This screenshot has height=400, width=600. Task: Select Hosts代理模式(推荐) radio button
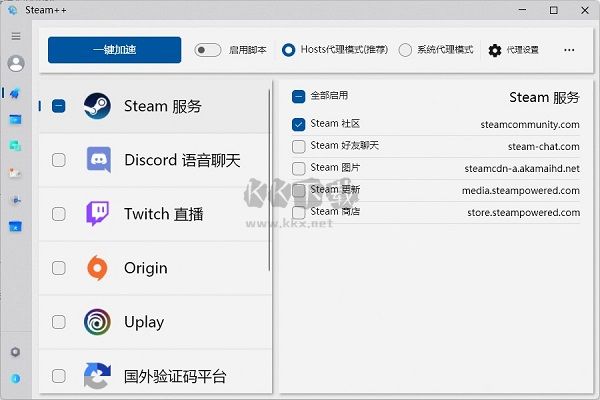[x=288, y=50]
